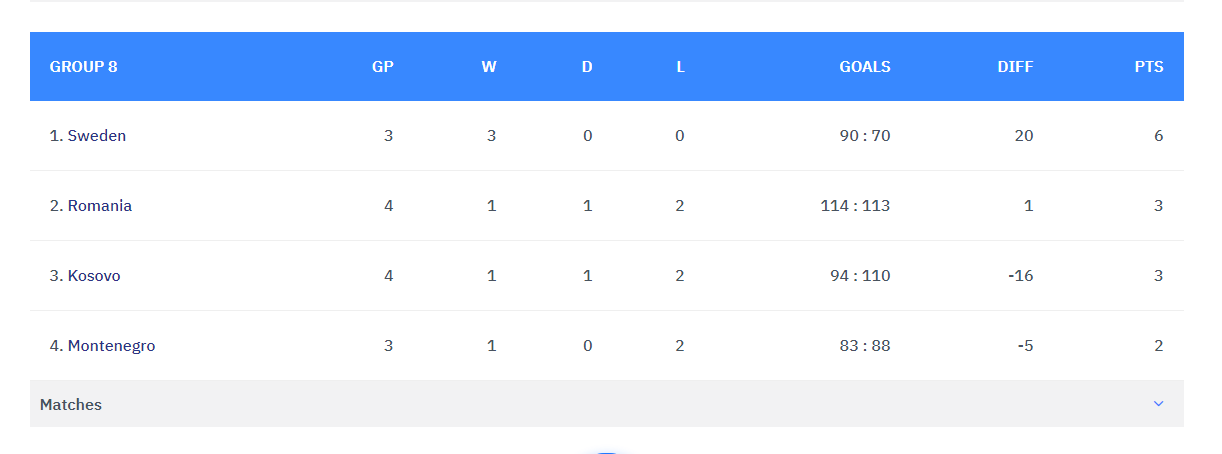Click the PTS column header
Viewport: 1222px width, 454px height.
1149,67
